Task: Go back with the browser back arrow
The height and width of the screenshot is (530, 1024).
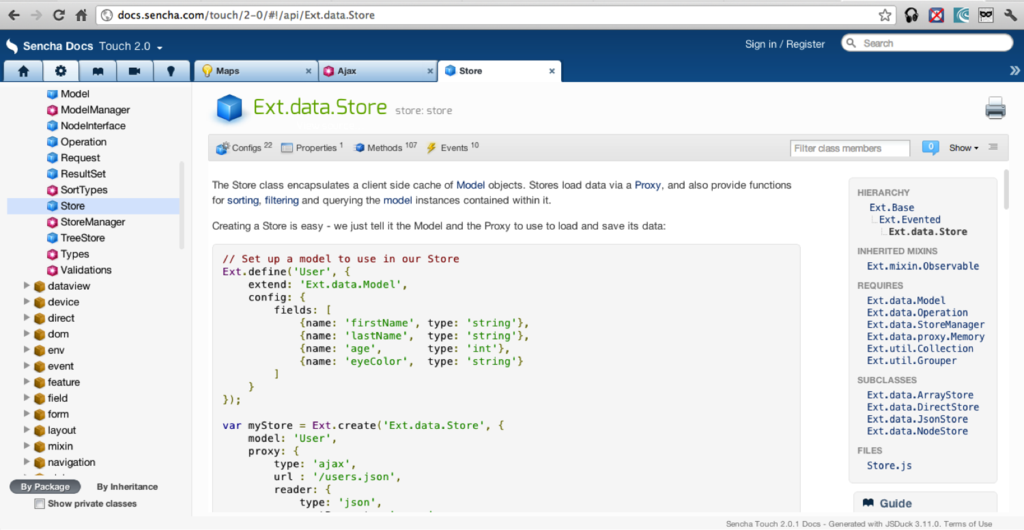Action: click(14, 14)
